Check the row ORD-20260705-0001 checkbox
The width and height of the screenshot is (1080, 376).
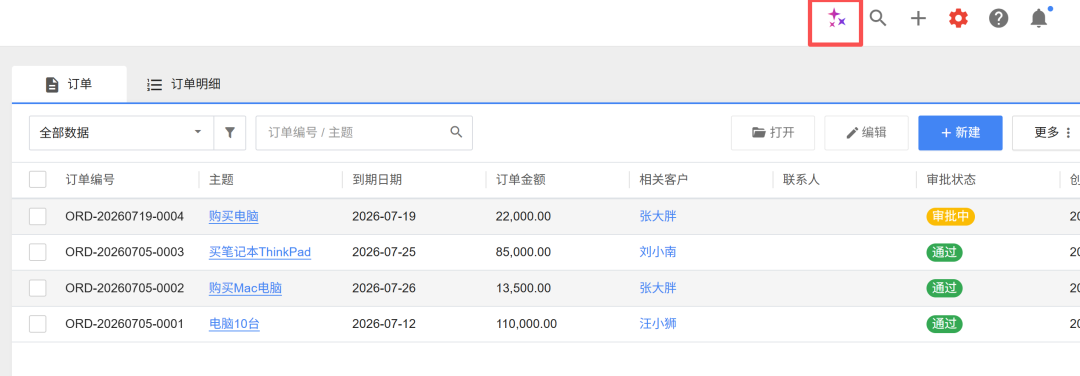point(38,324)
